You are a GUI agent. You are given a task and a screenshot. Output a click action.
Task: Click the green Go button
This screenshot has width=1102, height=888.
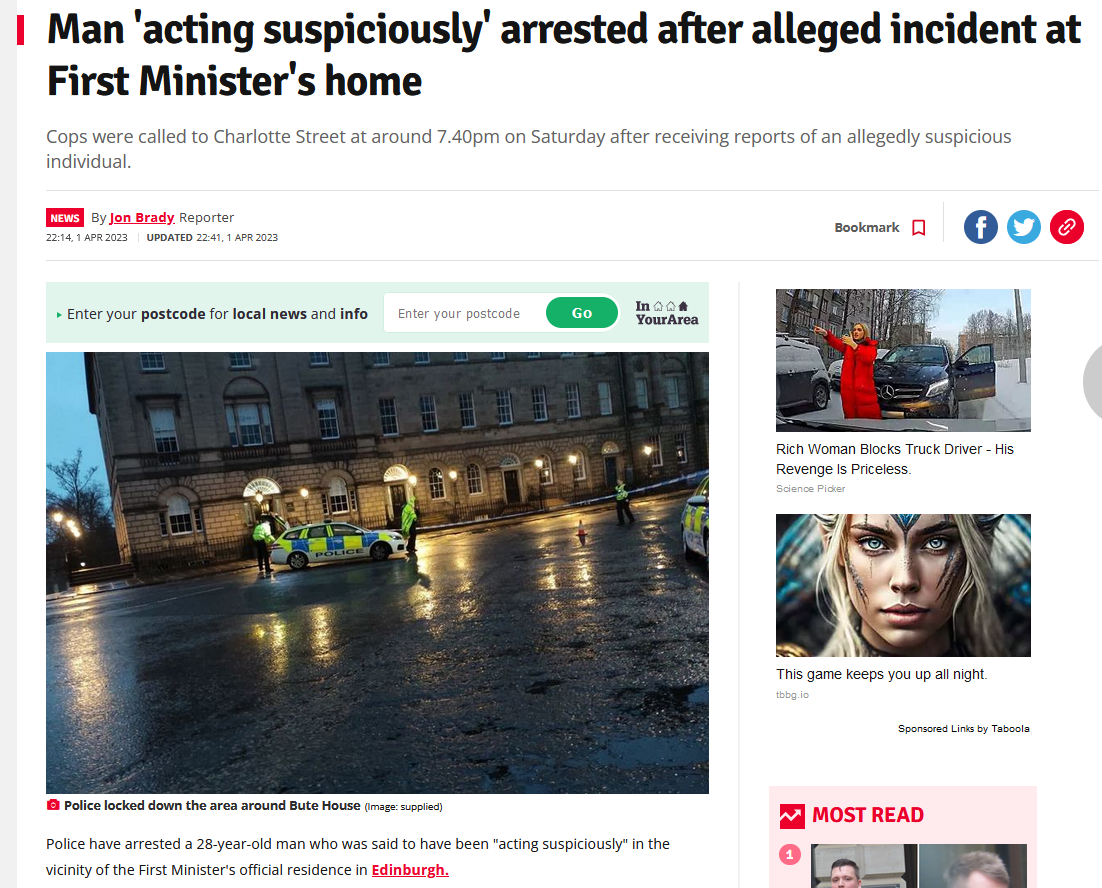[582, 313]
